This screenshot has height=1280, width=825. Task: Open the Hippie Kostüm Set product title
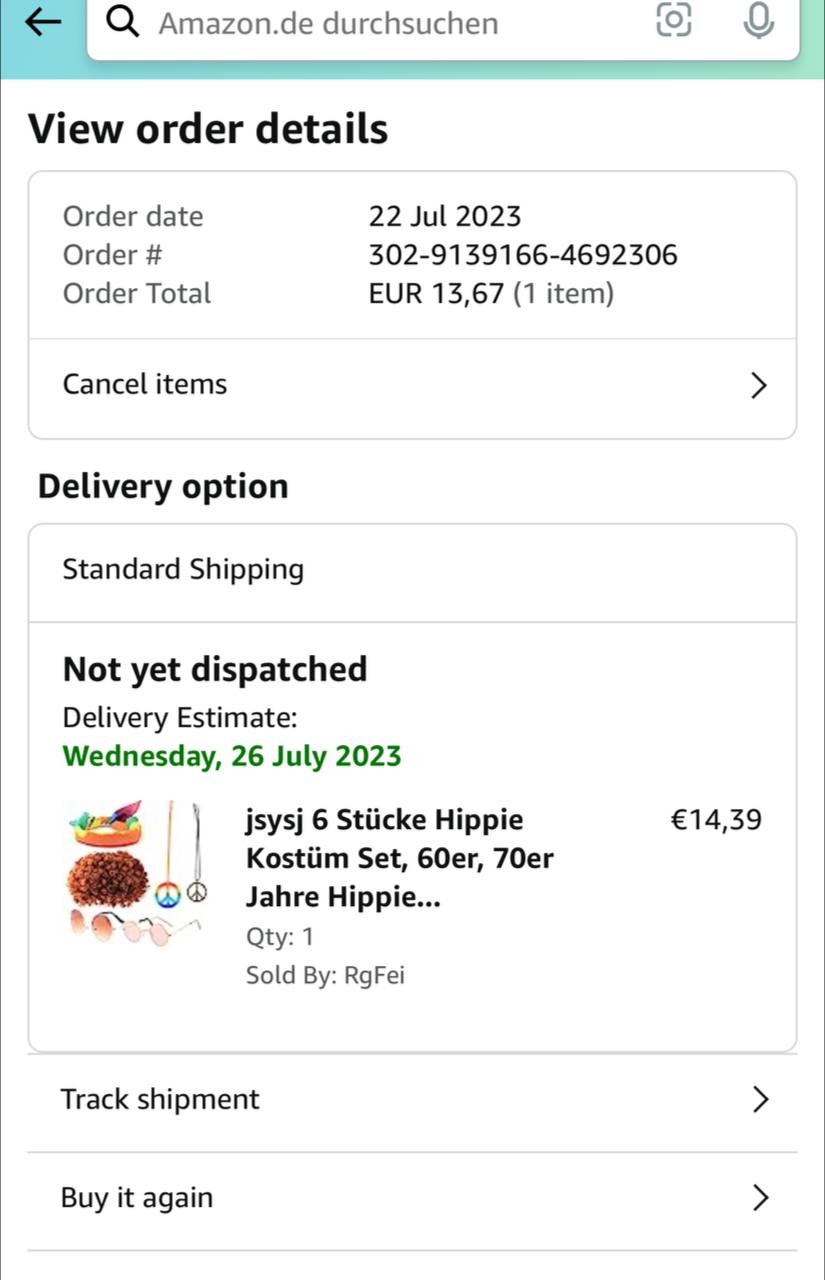(x=398, y=859)
